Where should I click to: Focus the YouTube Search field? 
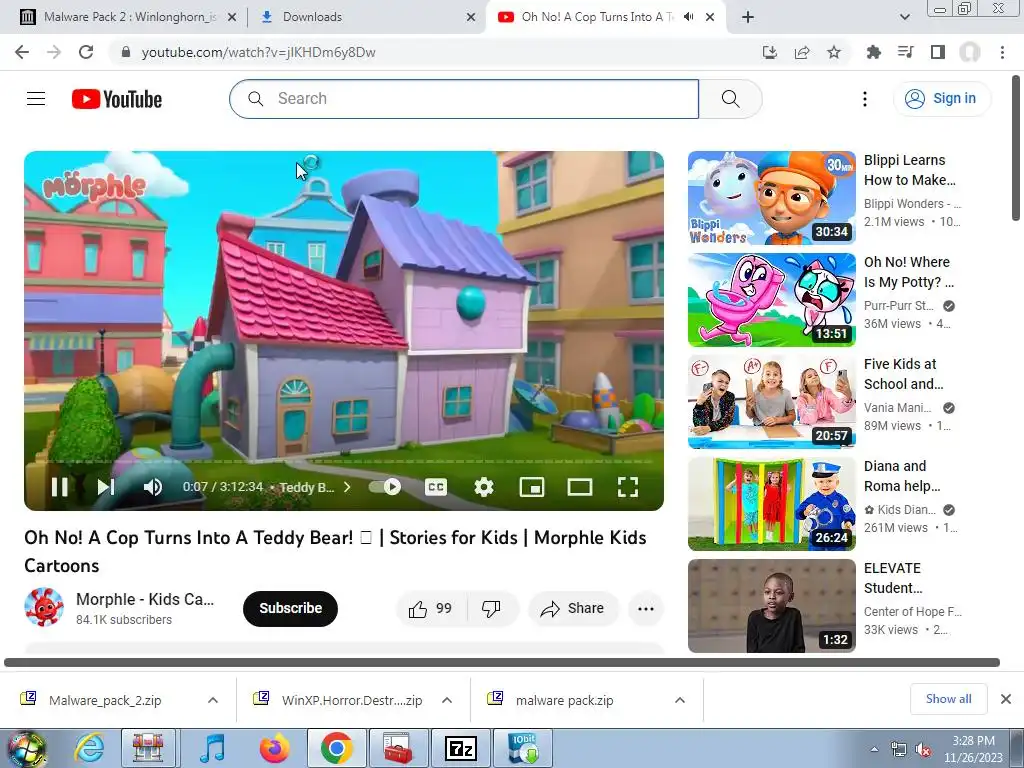(x=464, y=99)
